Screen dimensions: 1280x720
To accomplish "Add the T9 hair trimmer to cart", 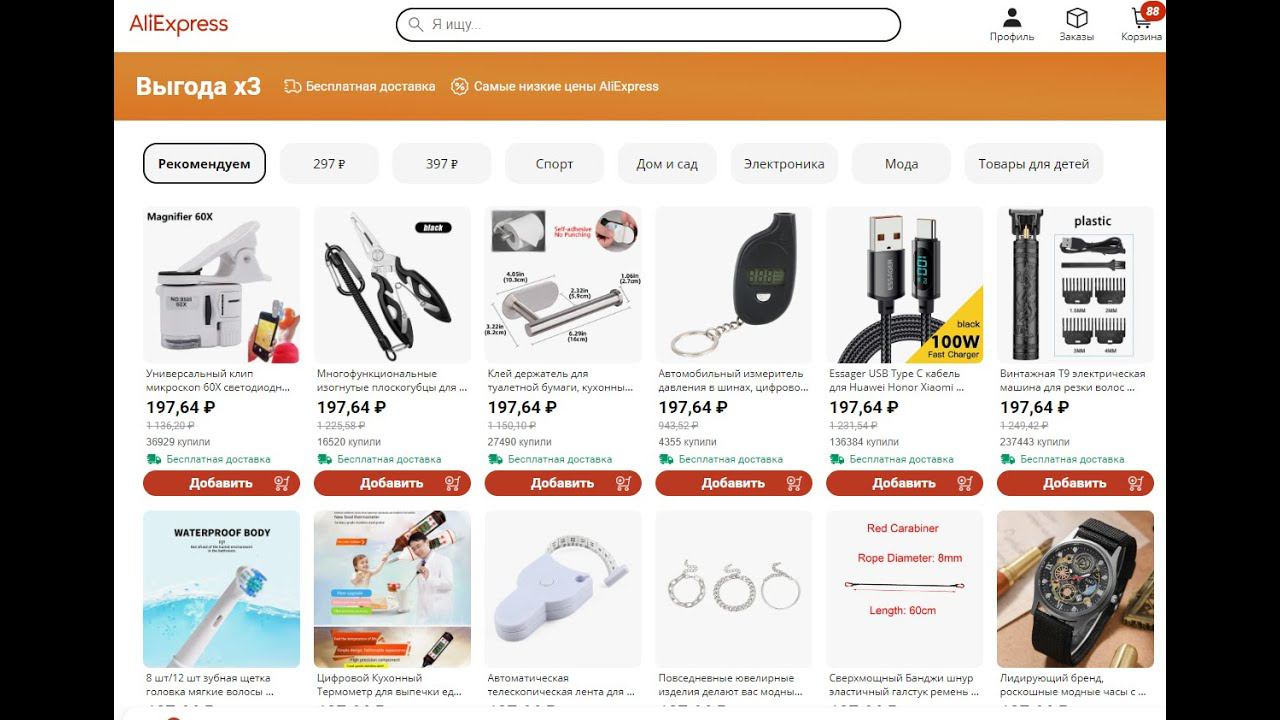I will (x=1075, y=483).
